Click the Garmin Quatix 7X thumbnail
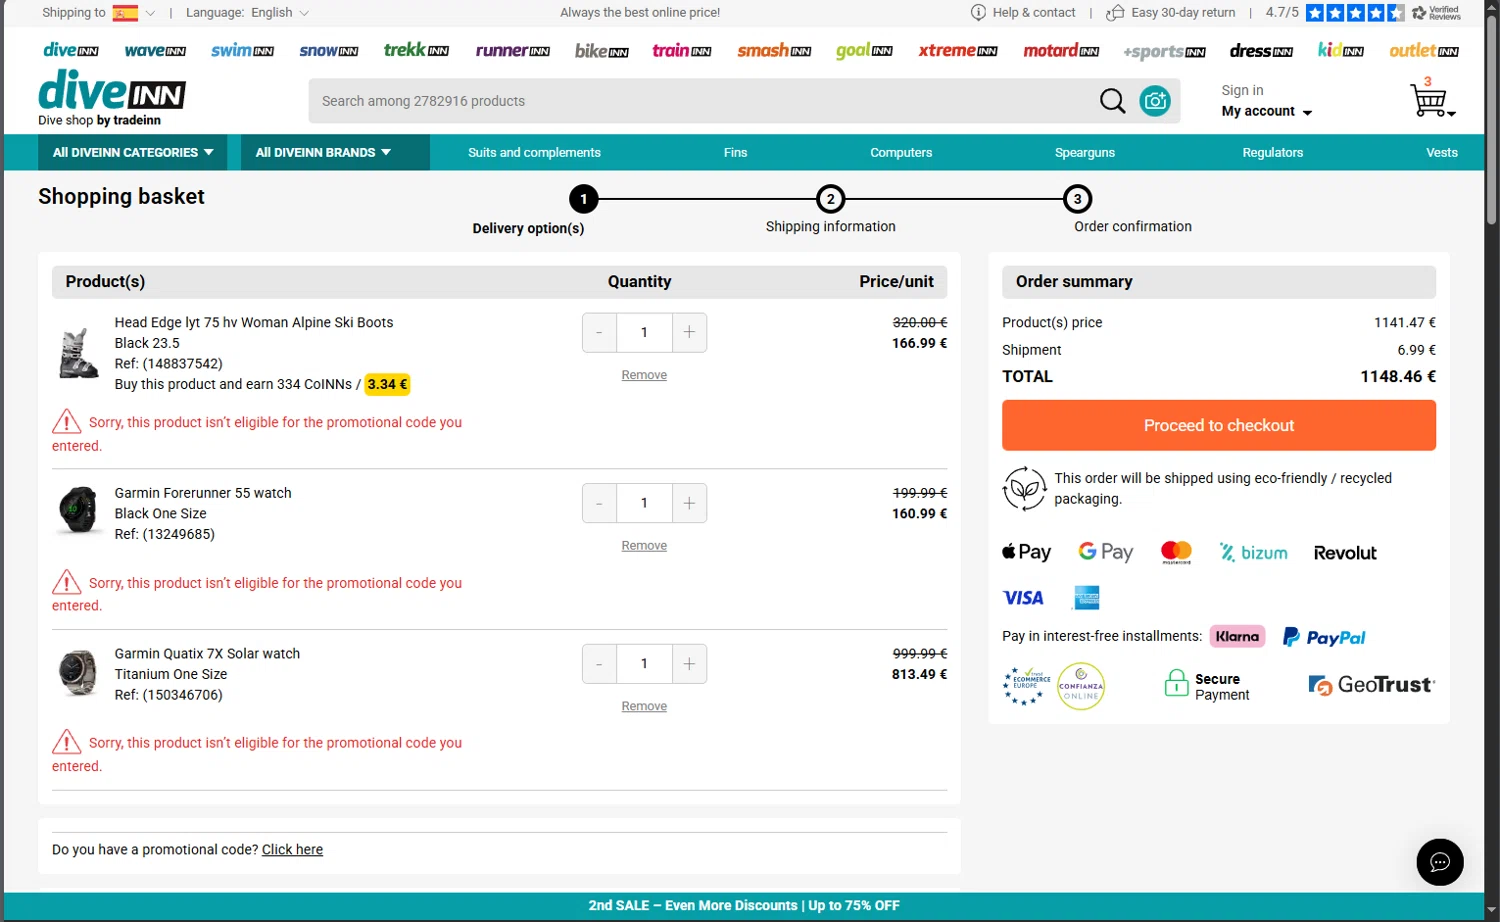1500x922 pixels. point(78,673)
